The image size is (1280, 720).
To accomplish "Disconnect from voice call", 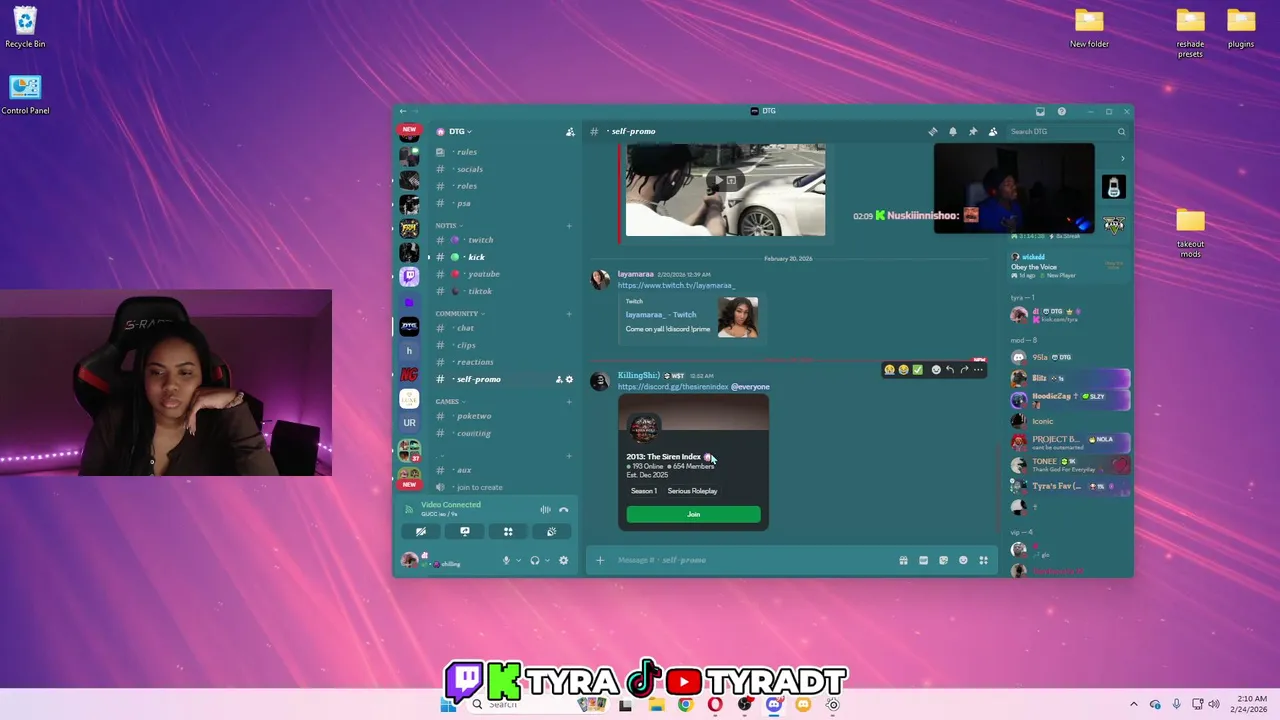I will pyautogui.click(x=564, y=509).
